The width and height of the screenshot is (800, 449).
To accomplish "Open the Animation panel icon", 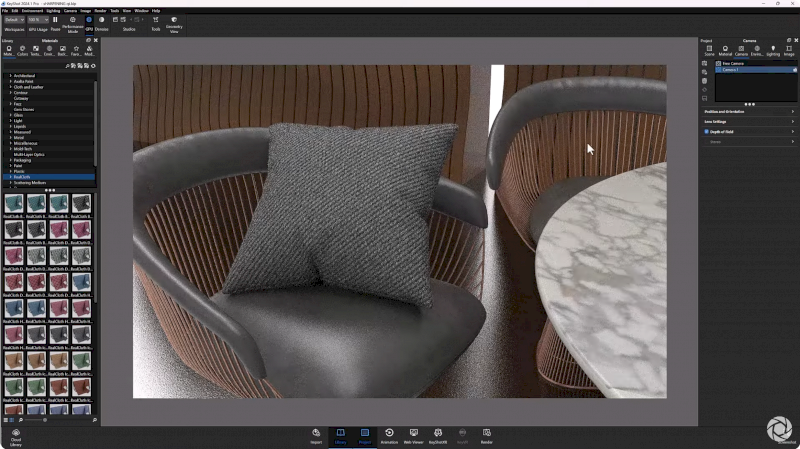I will pos(389,432).
